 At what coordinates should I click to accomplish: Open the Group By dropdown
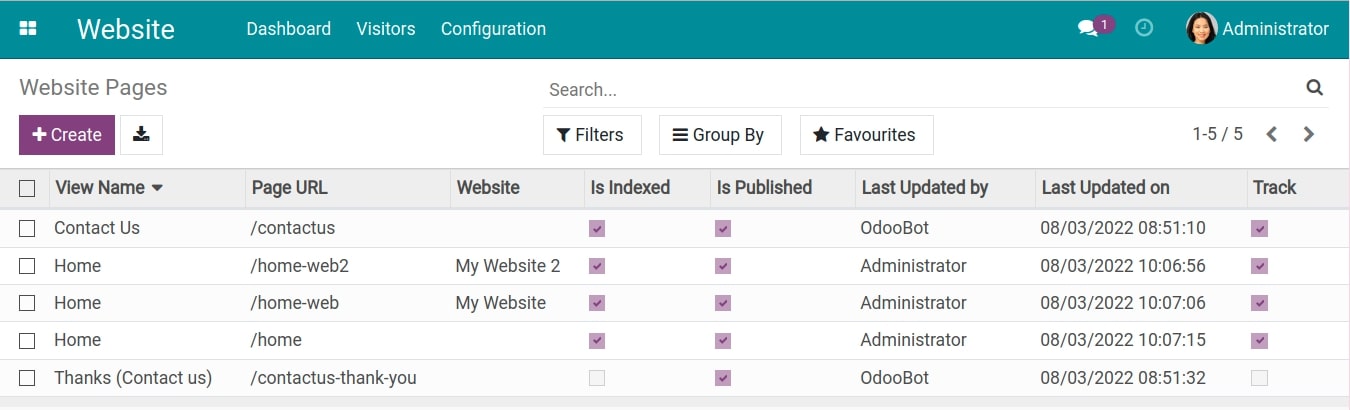pos(719,135)
